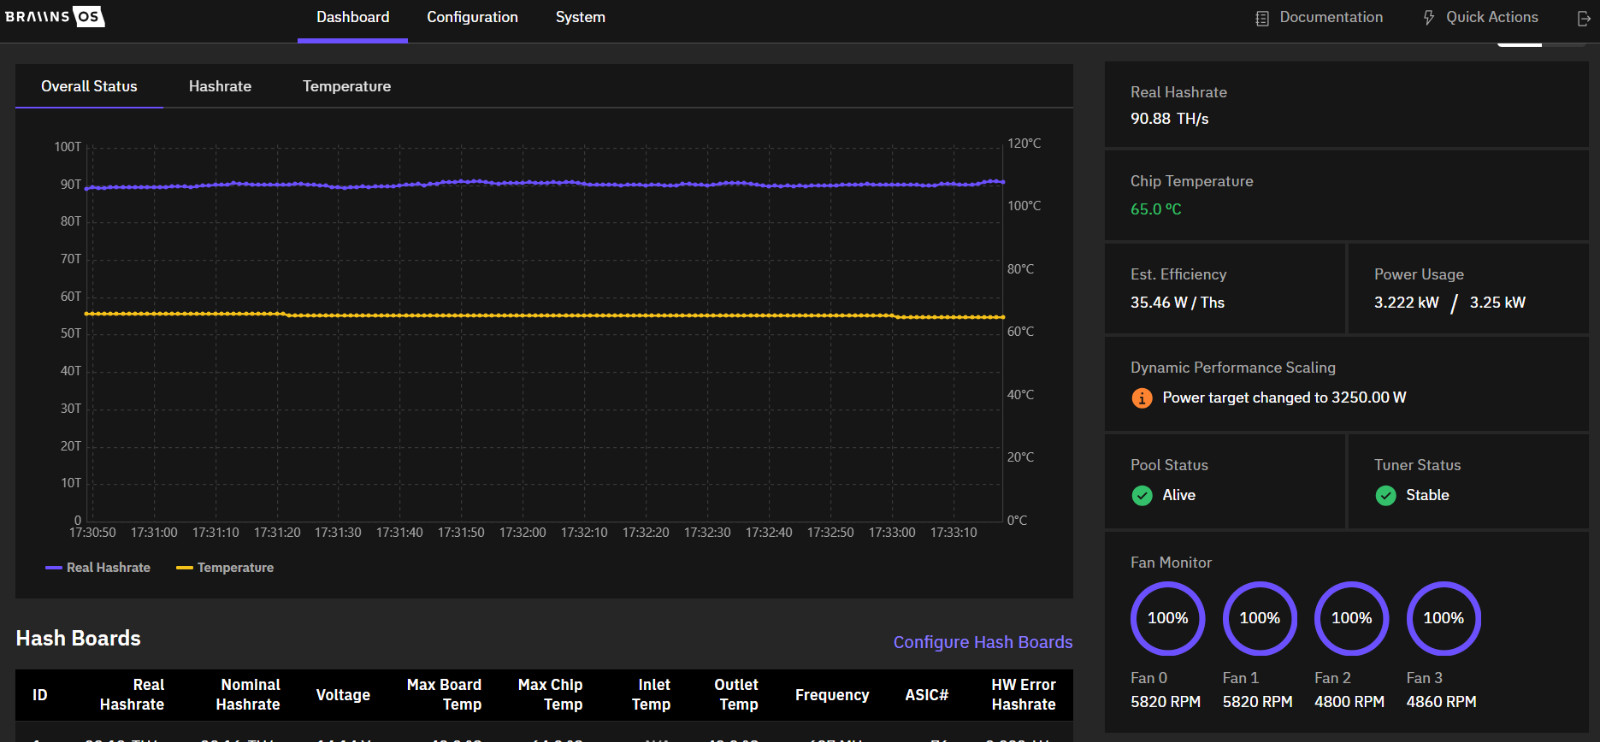Viewport: 1600px width, 742px height.
Task: Click the yellow Temperature legend swatch
Action: coord(184,568)
